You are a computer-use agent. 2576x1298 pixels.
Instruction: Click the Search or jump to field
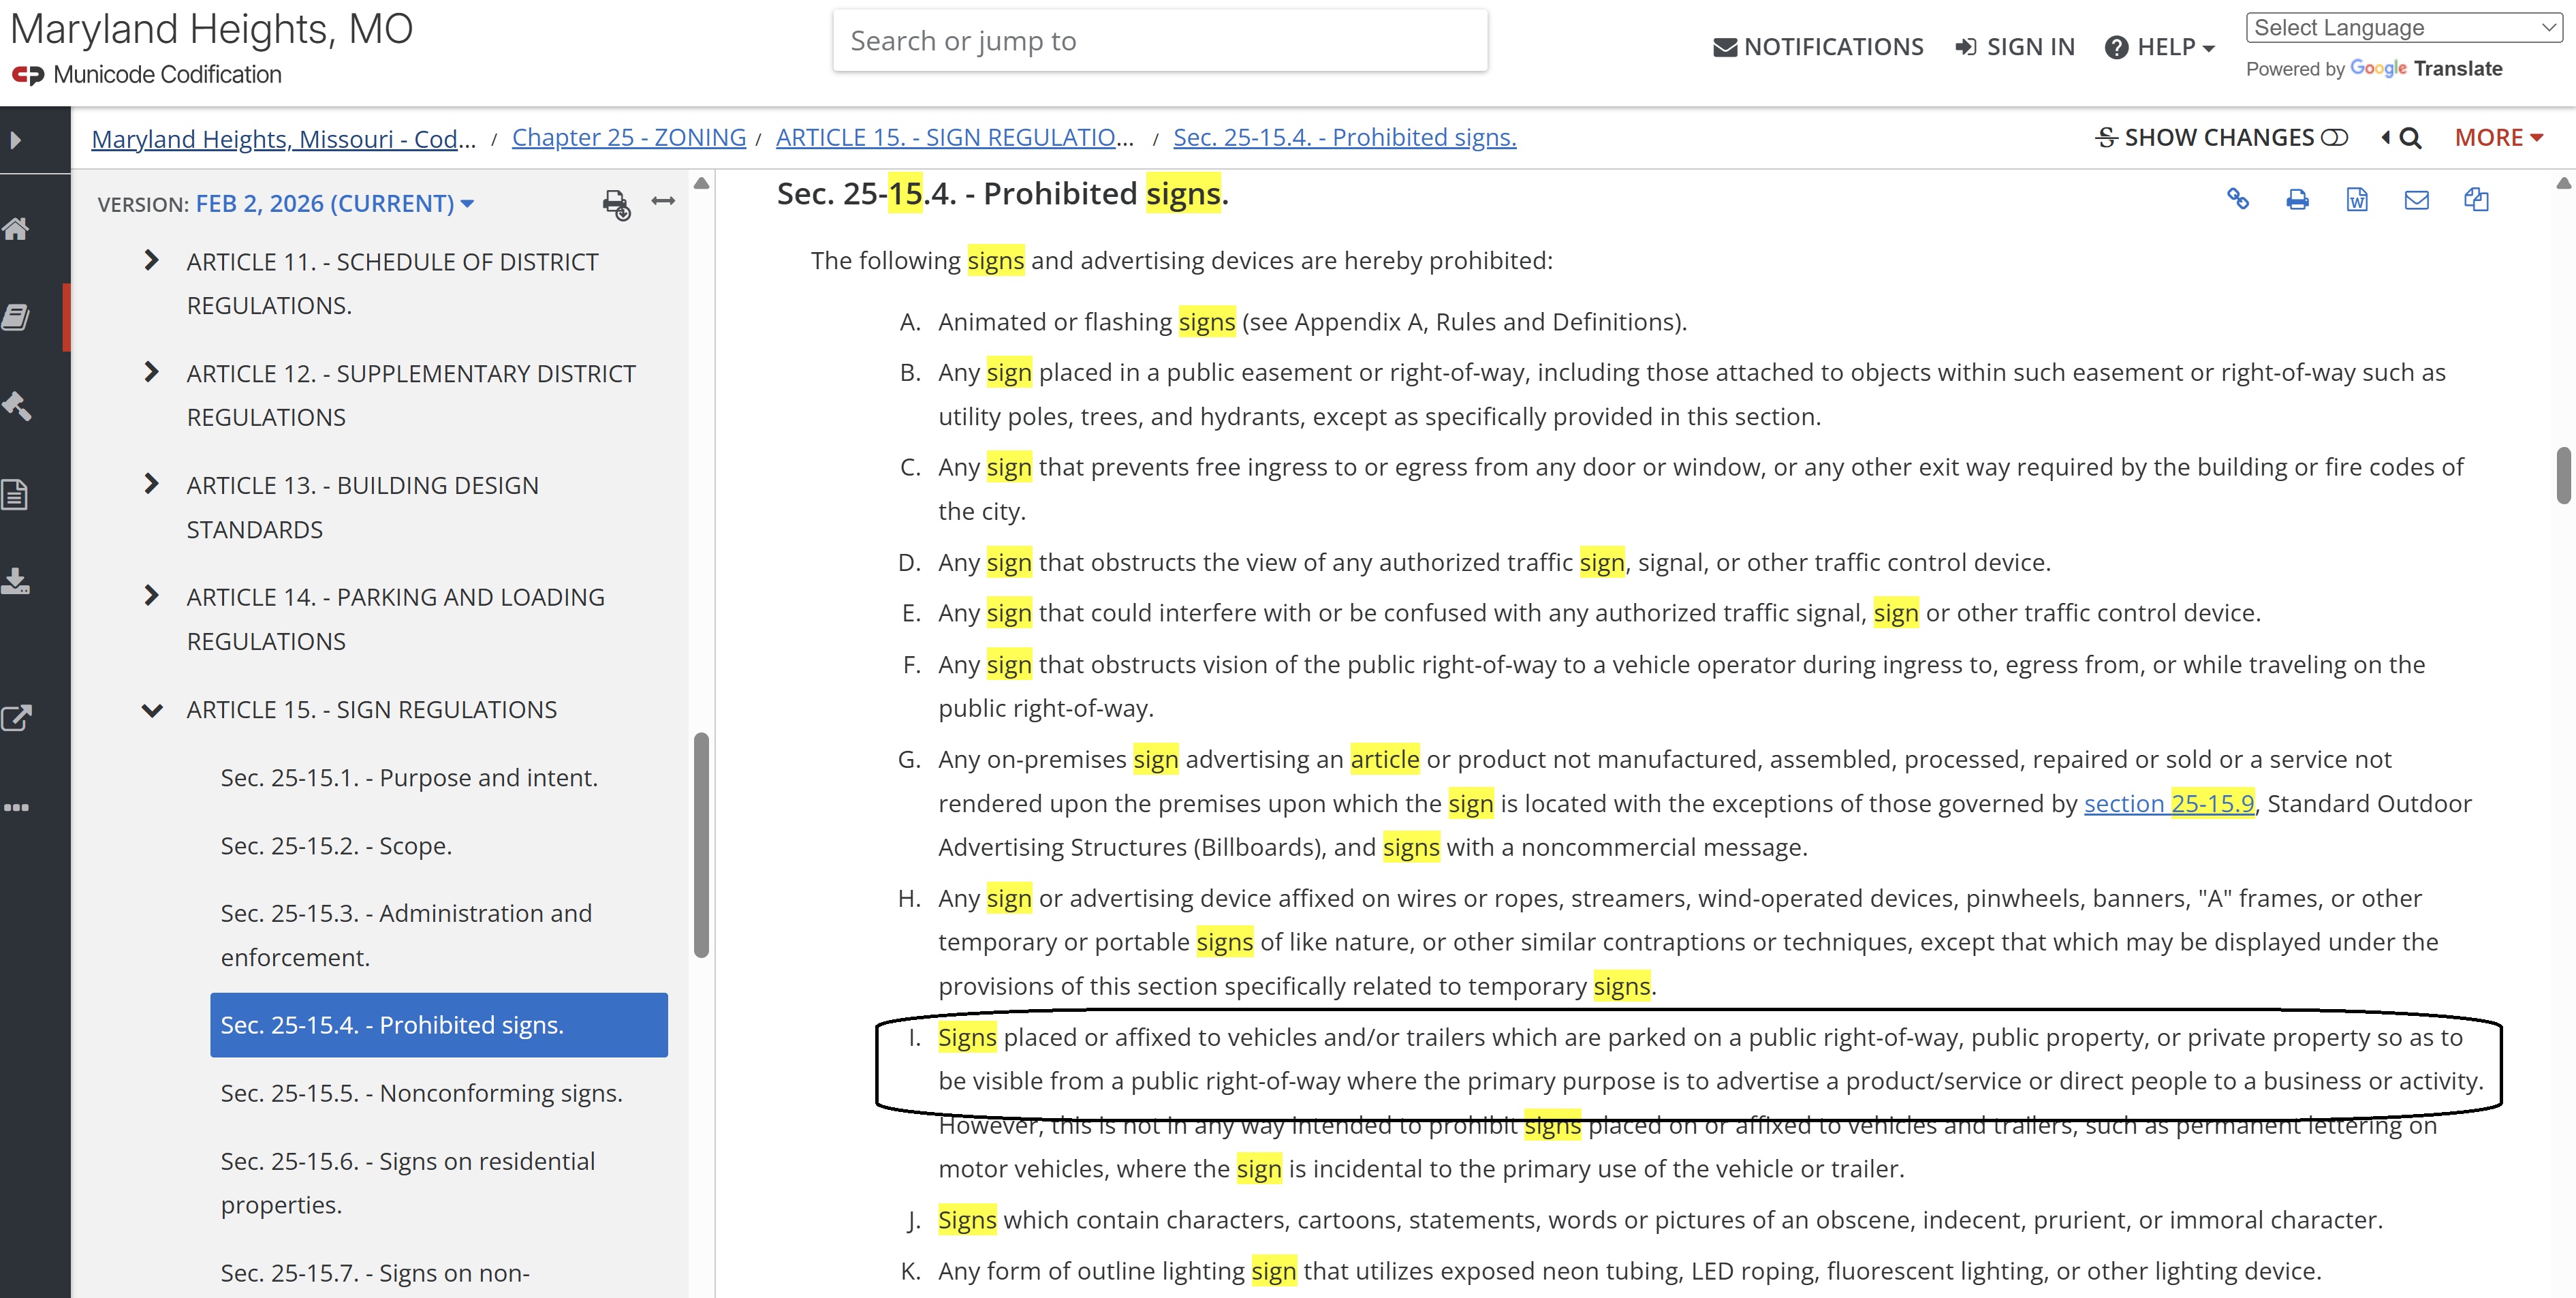coord(1159,41)
